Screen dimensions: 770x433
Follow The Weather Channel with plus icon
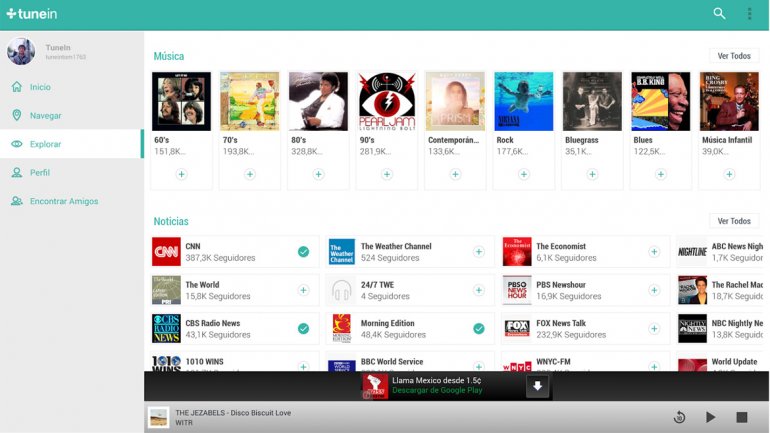coord(479,252)
